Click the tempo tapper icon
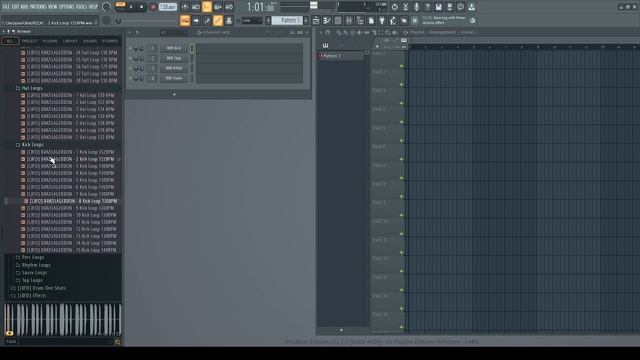The width and height of the screenshot is (640, 360). (x=393, y=20)
